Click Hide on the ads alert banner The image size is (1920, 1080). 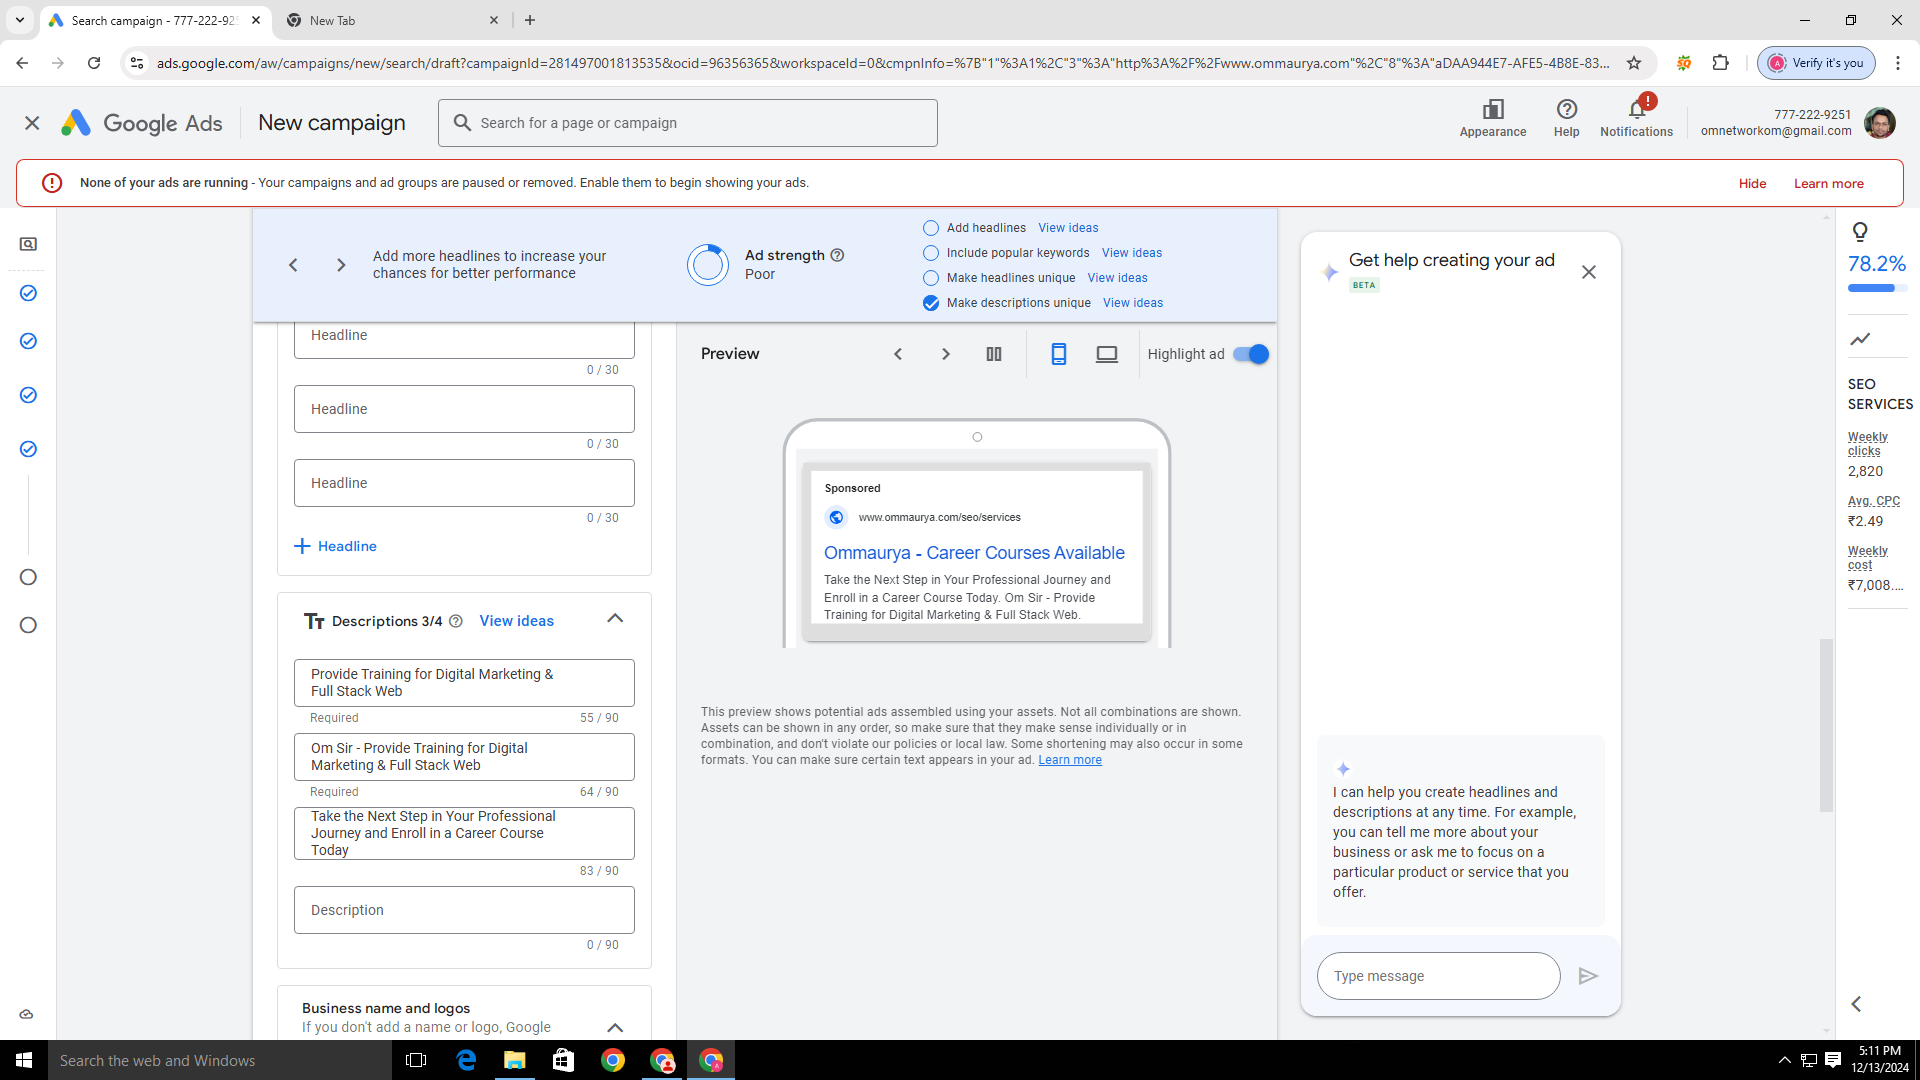point(1752,184)
